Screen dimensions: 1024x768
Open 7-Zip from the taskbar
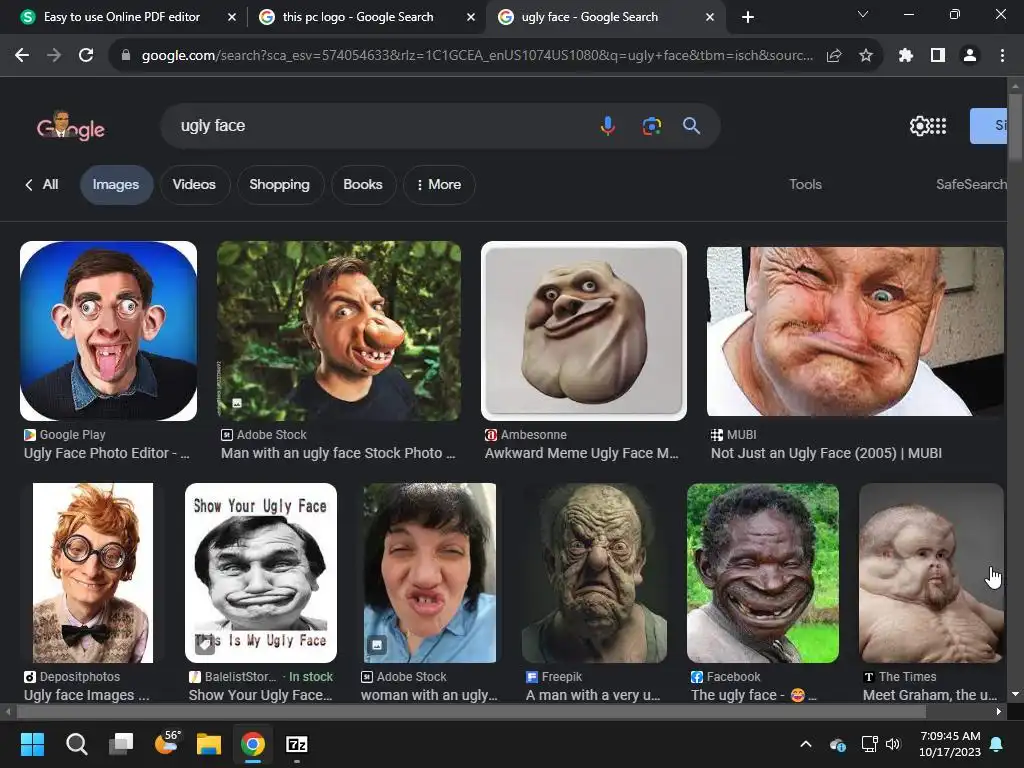(296, 744)
